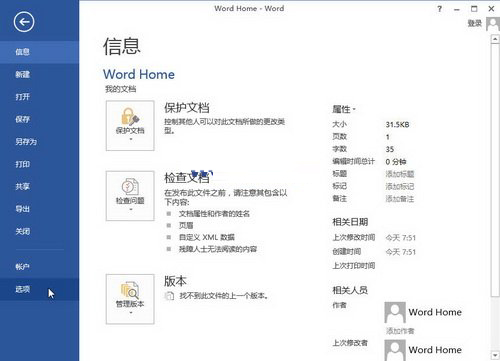Image resolution: width=500 pixels, height=361 pixels.
Task: Click 添加标题 field to add a title
Action: click(400, 174)
